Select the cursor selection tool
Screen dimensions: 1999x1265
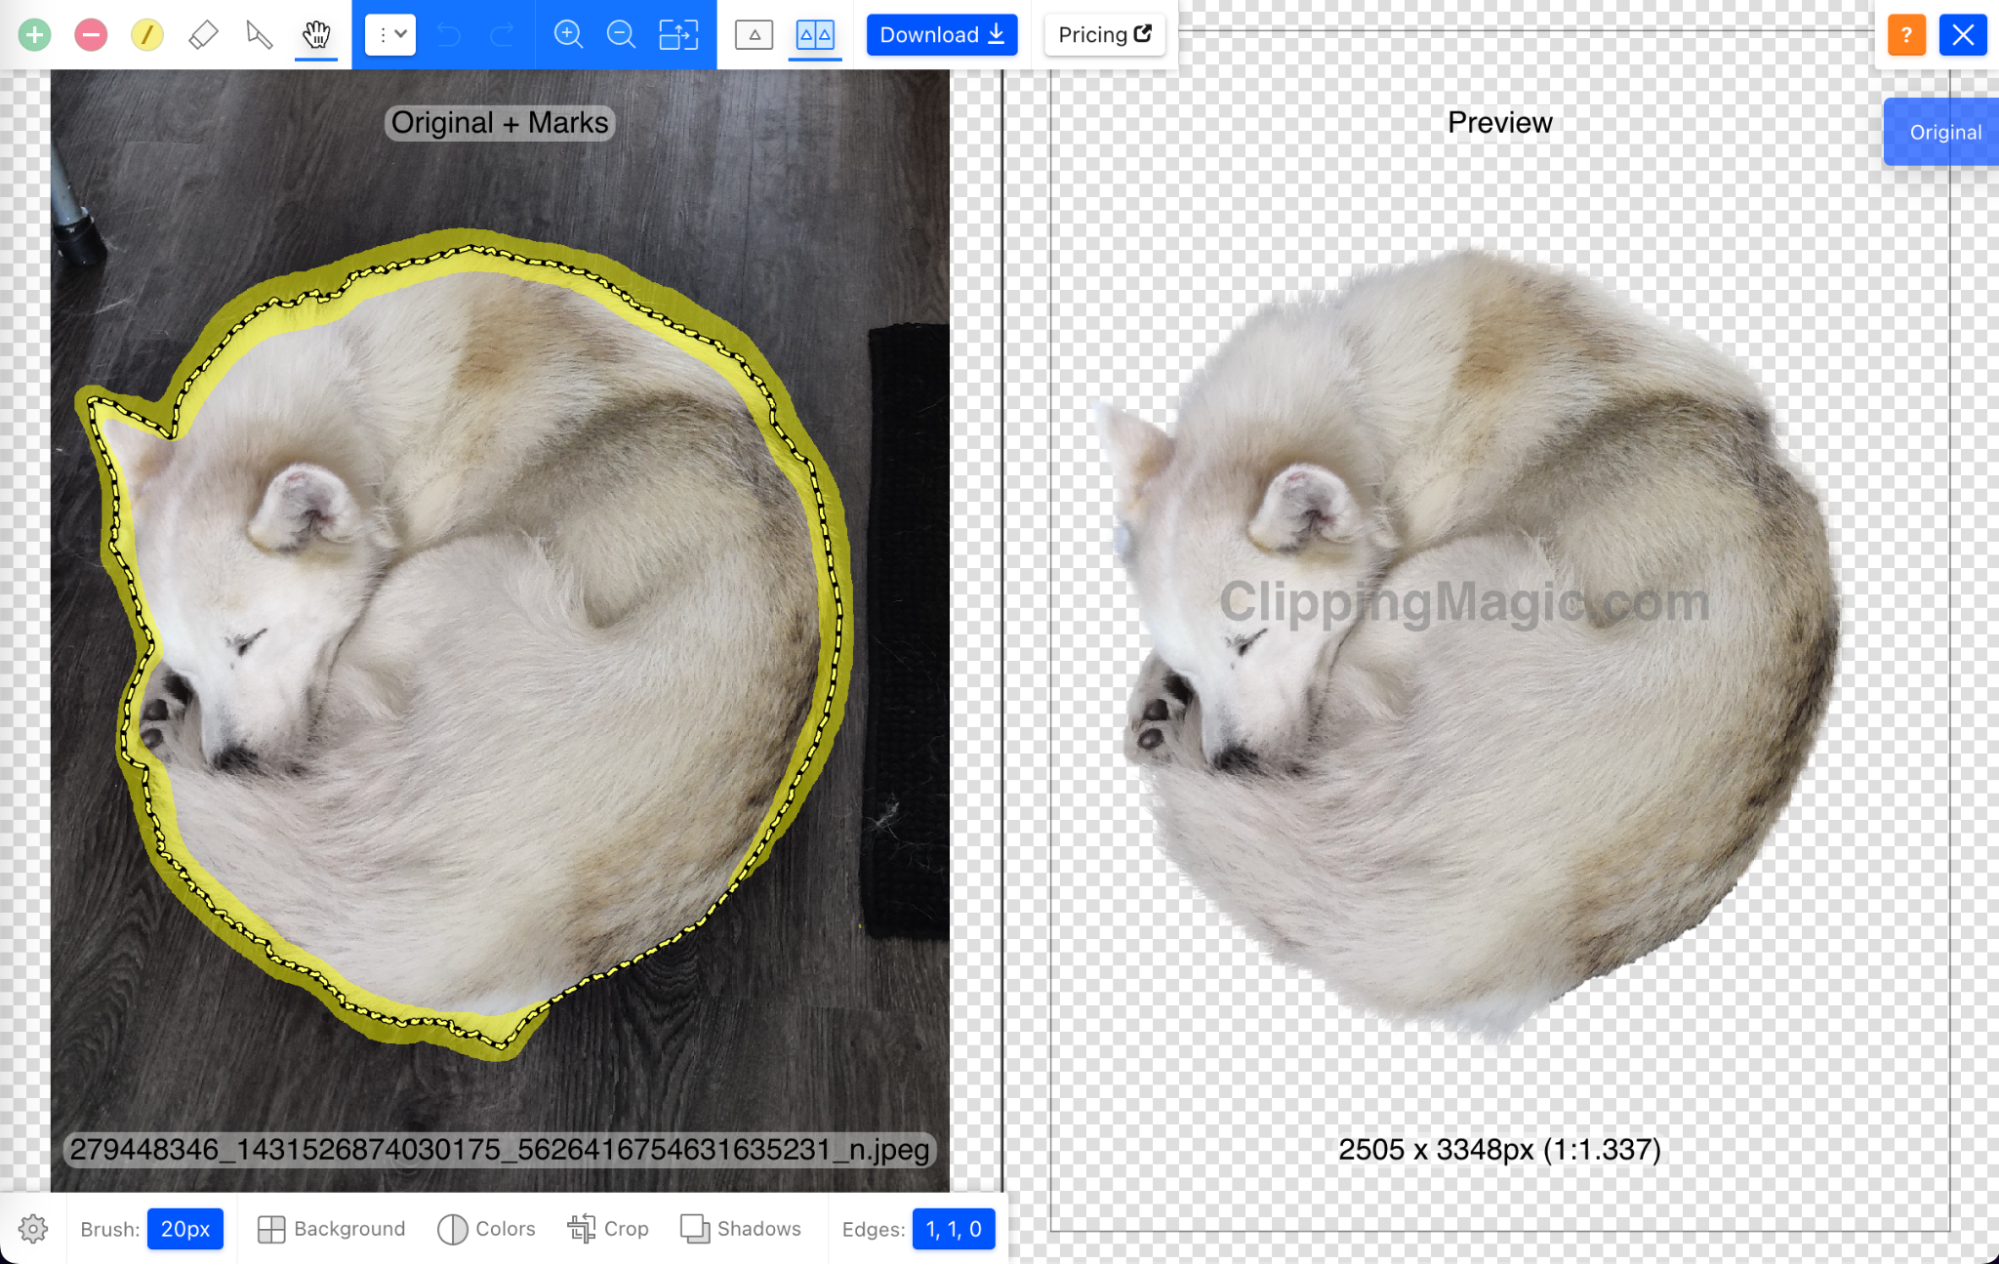[259, 34]
